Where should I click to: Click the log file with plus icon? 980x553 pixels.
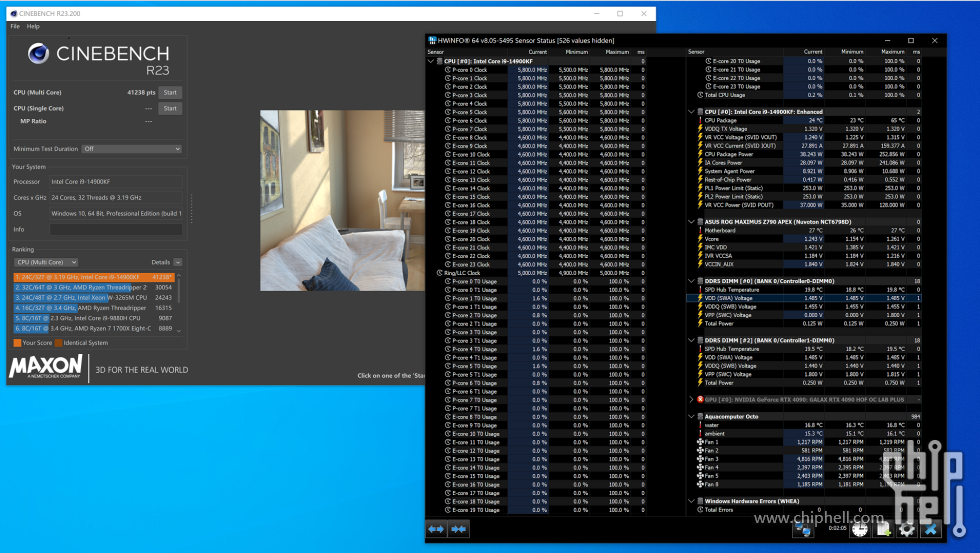tap(883, 530)
